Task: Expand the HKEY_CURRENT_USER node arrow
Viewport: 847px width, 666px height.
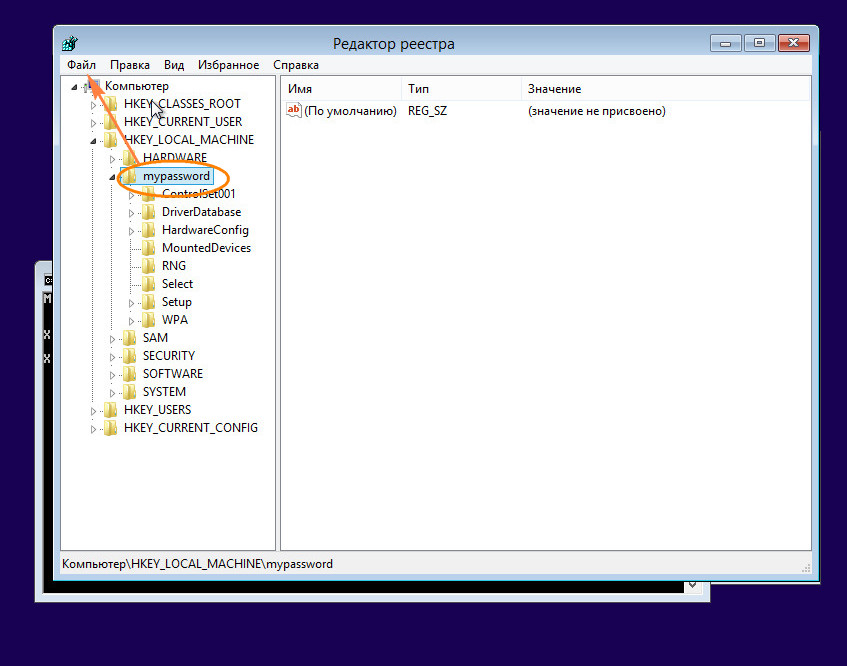Action: pos(93,123)
